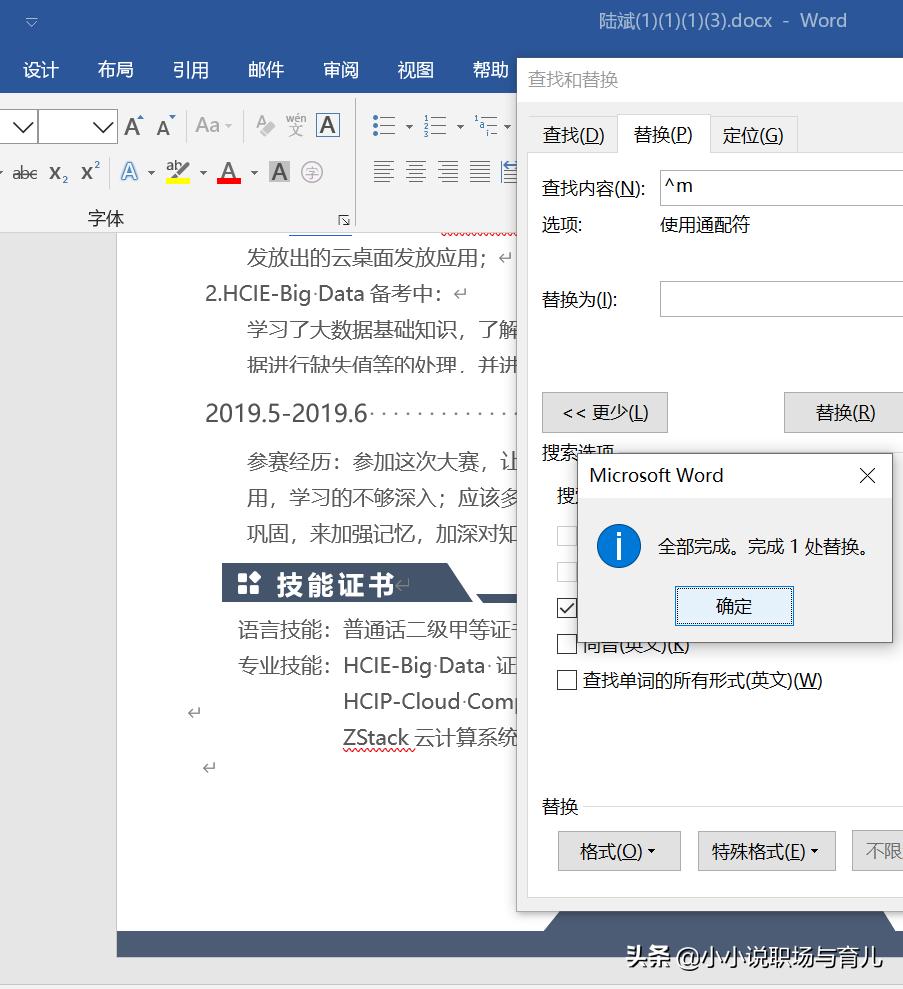Open the 格式(O) dropdown
Viewport: 903px width, 989px height.
618,851
